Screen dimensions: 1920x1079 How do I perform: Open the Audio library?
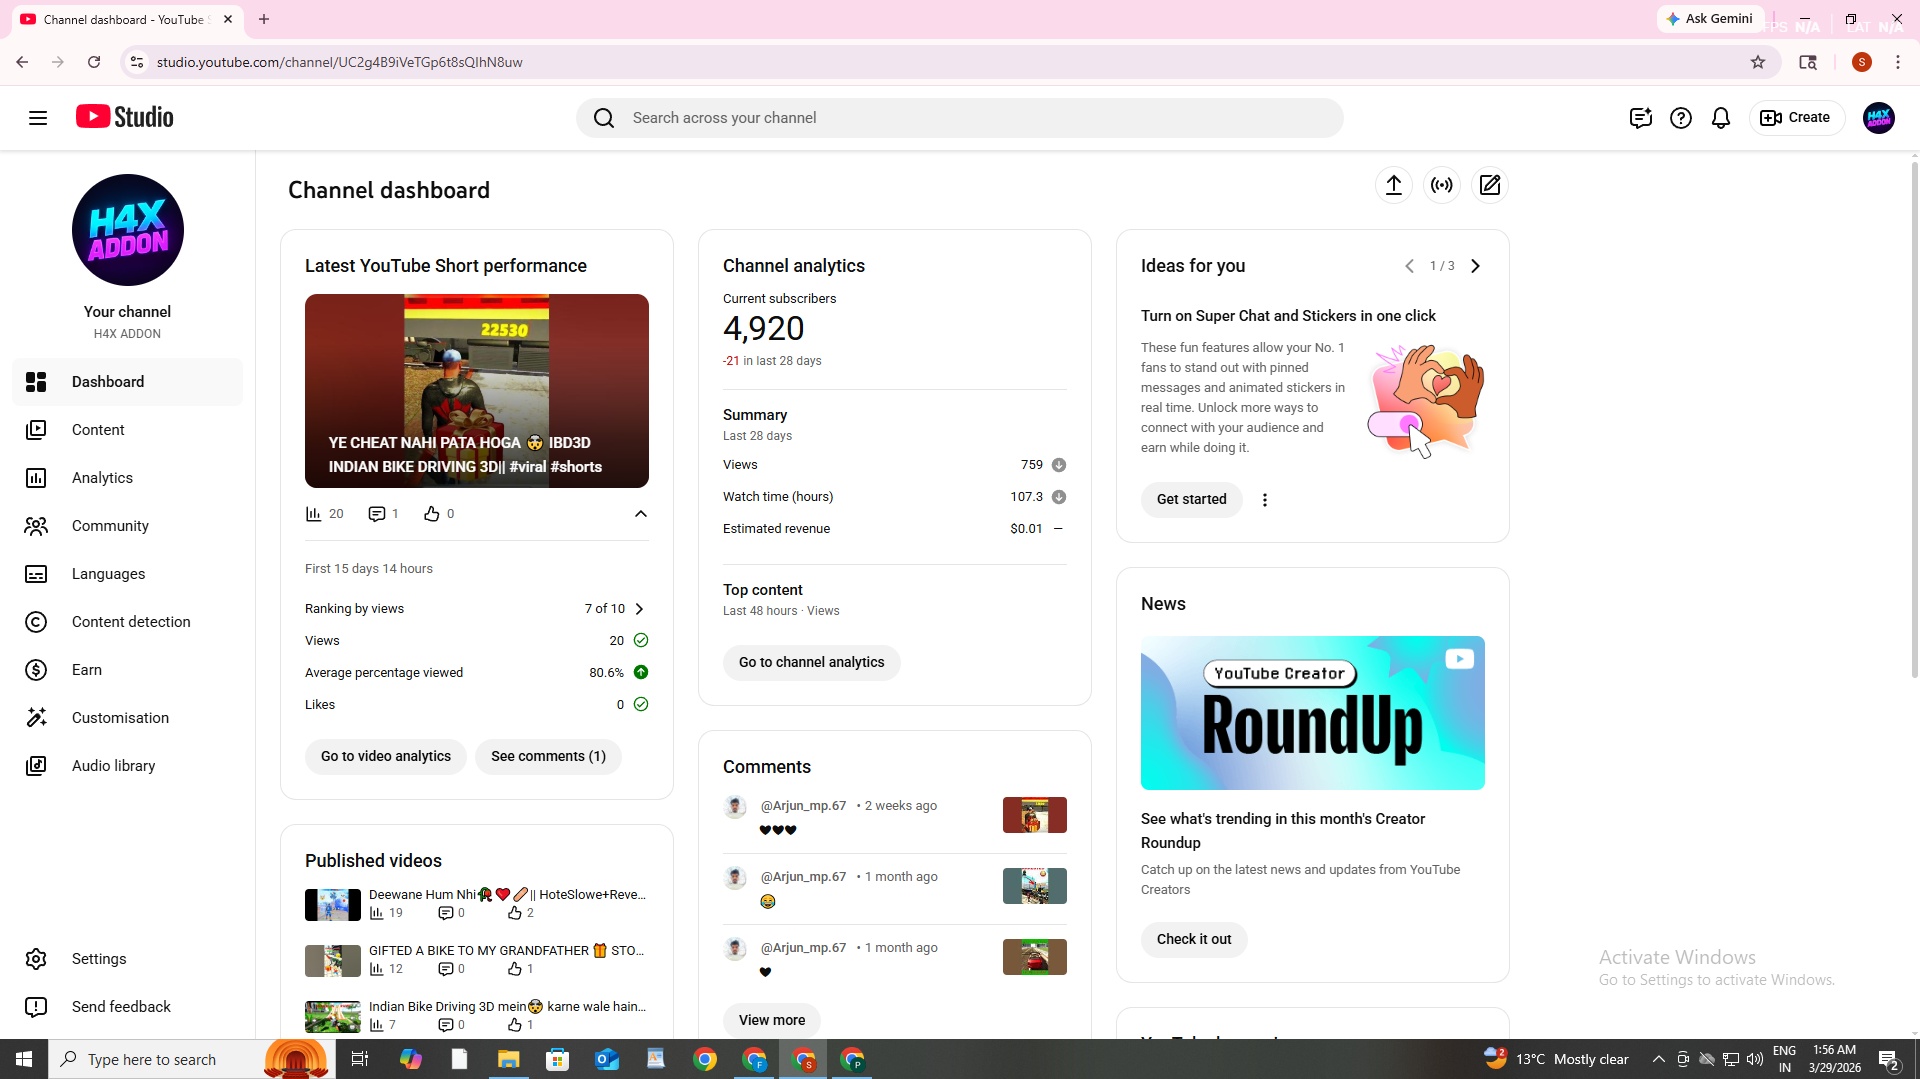(x=112, y=766)
